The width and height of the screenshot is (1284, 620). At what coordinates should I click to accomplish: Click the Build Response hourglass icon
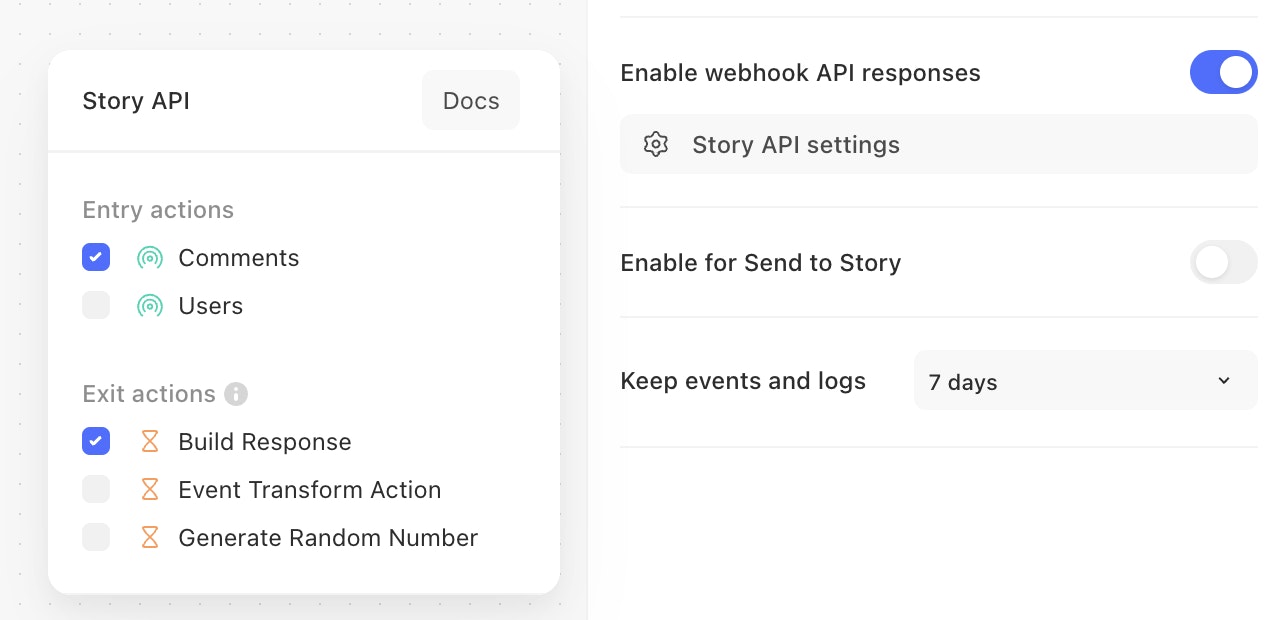pos(150,442)
